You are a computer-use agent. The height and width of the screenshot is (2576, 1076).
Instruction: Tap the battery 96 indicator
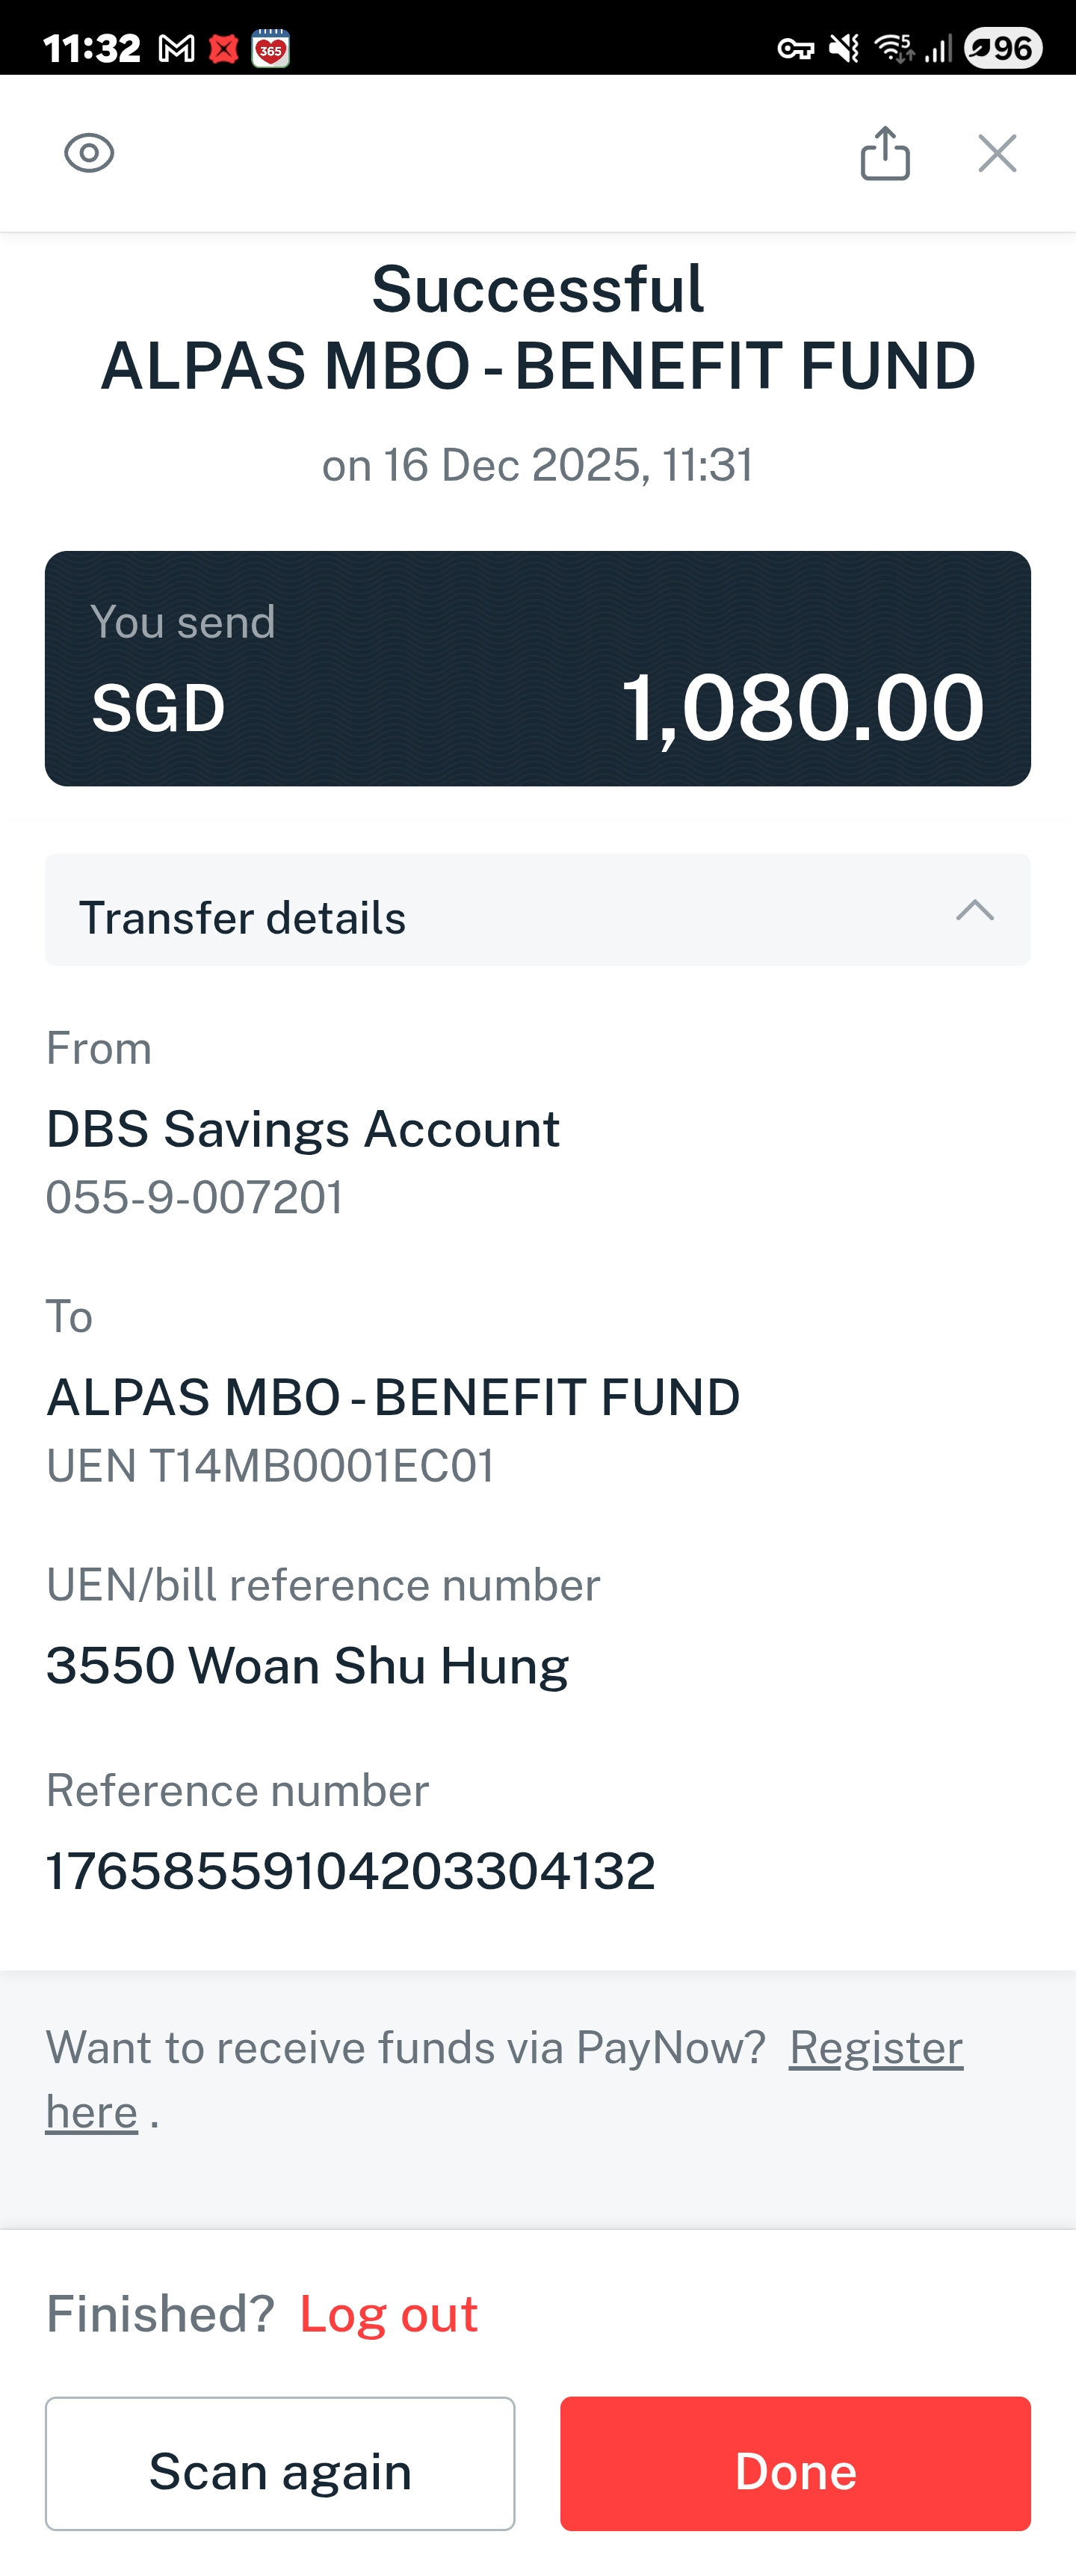1003,48
